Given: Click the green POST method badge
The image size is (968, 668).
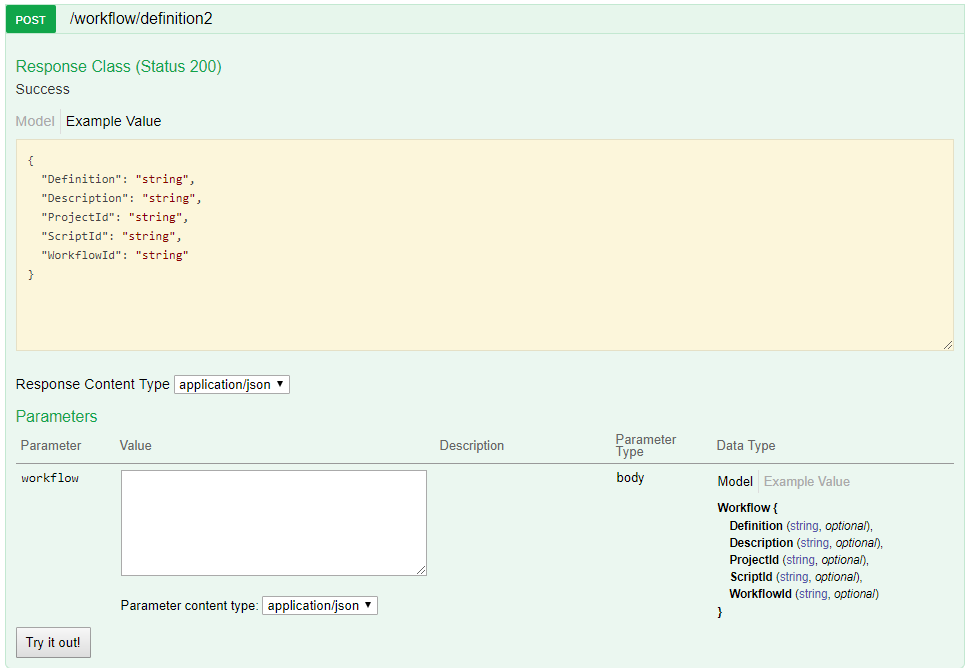Looking at the screenshot, I should [x=30, y=19].
